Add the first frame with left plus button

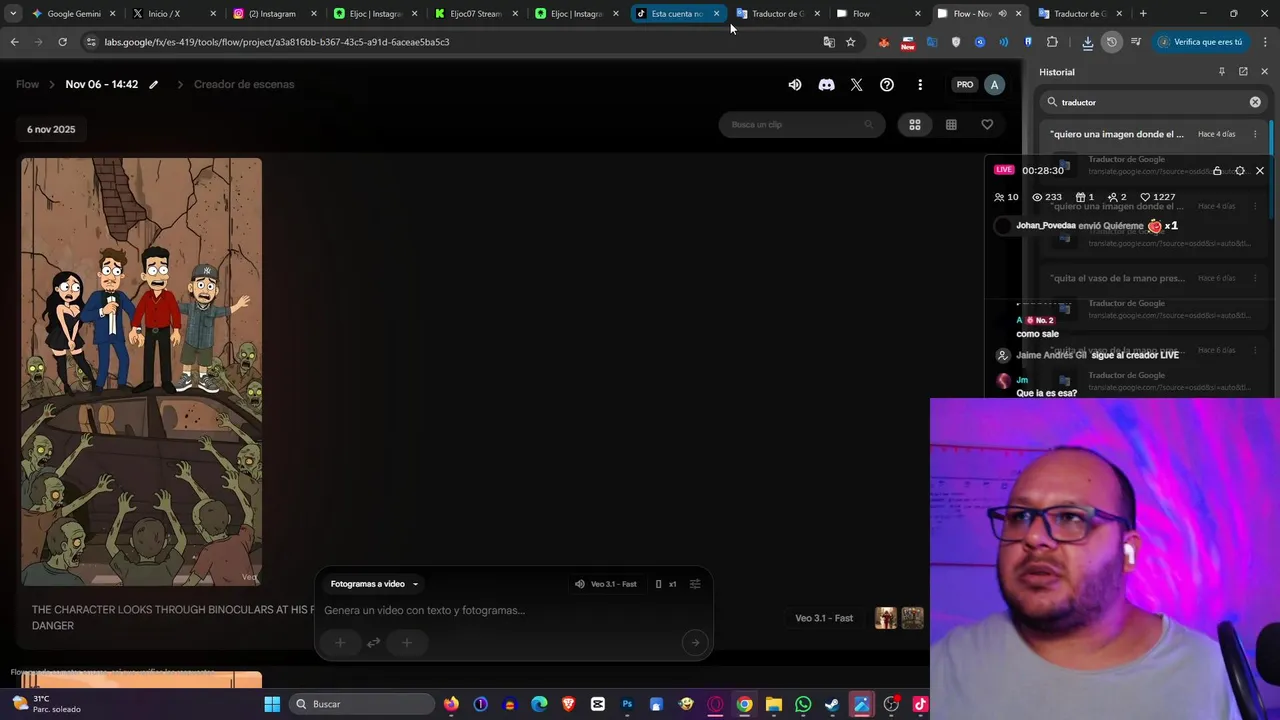click(340, 643)
